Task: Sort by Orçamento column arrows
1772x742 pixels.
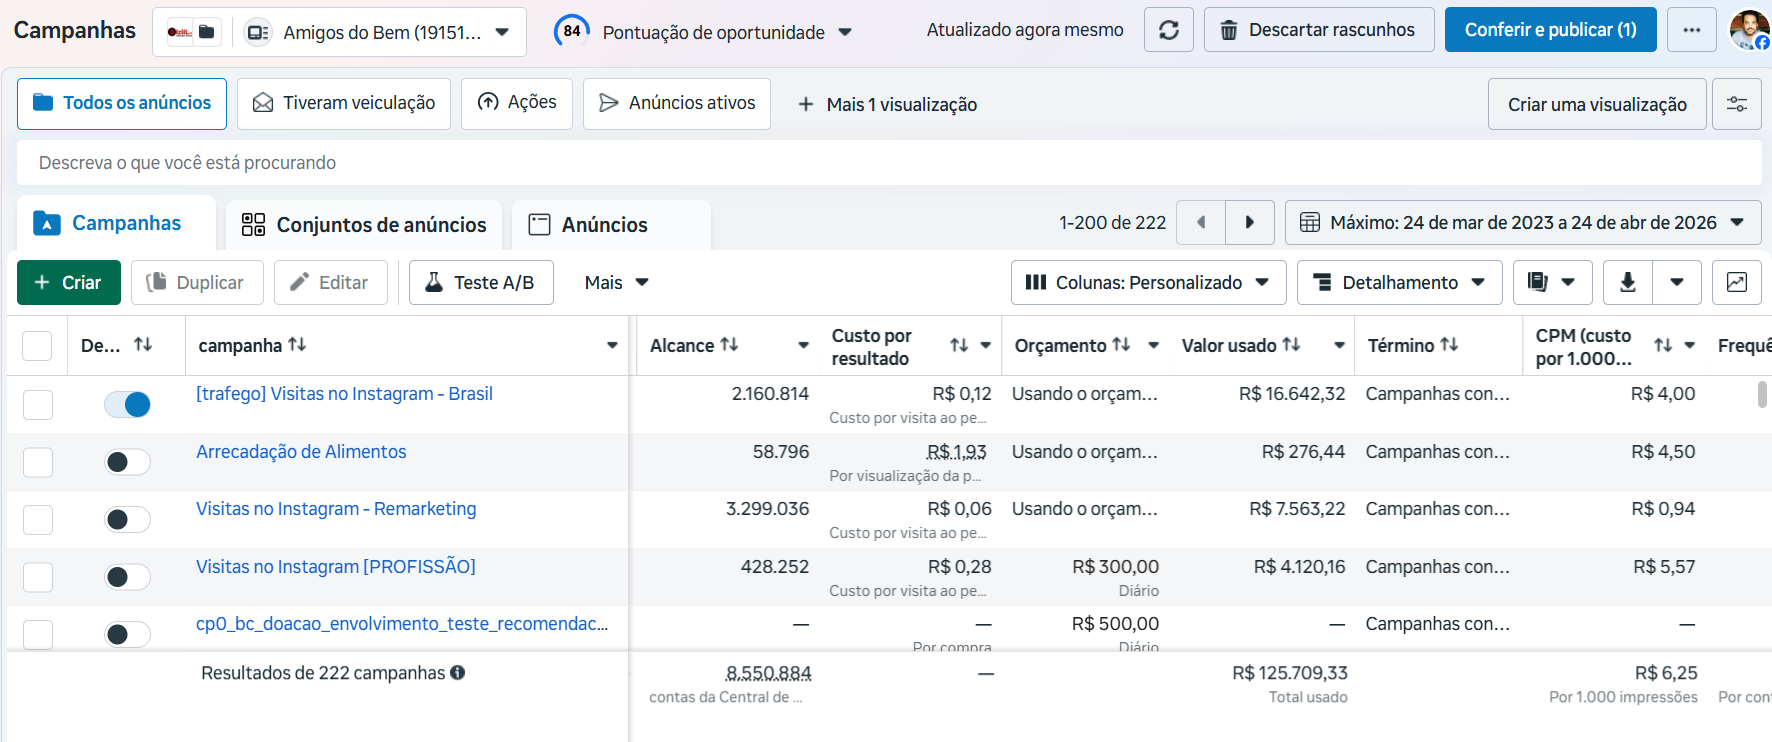Action: click(1121, 345)
